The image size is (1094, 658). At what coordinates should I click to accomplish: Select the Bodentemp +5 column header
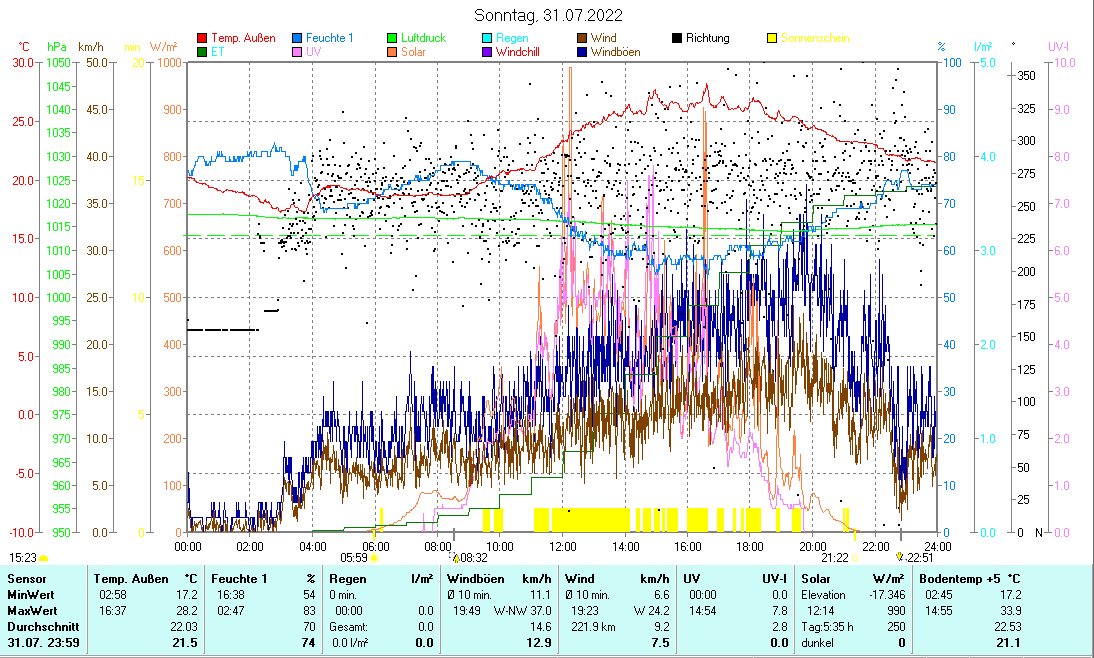969,579
